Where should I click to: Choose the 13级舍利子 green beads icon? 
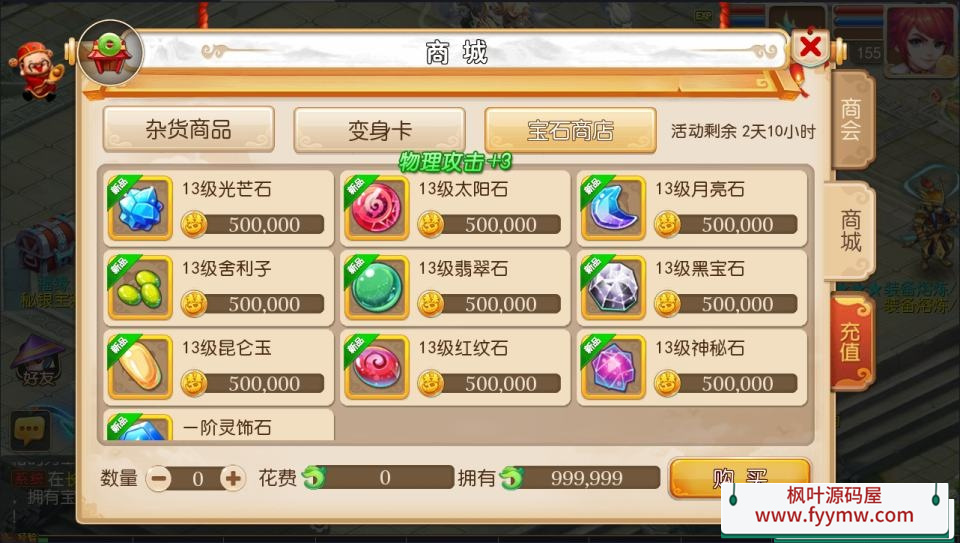click(140, 288)
